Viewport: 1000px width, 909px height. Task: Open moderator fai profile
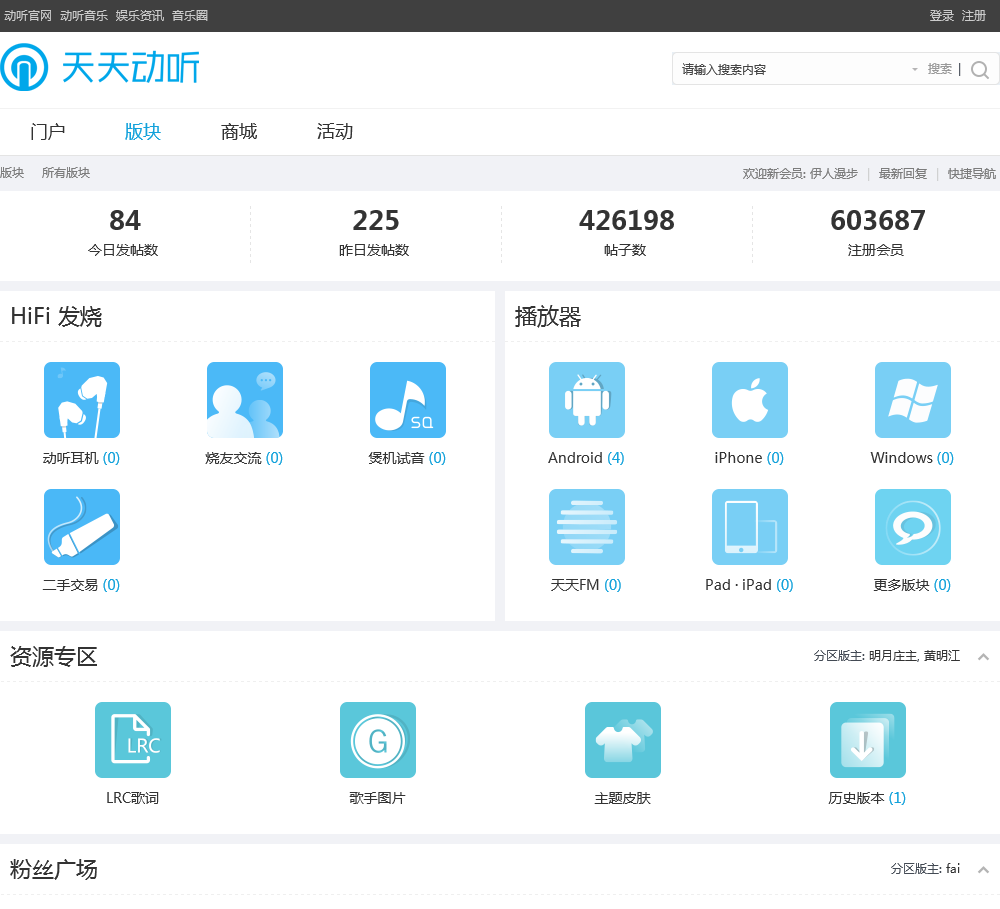coord(953,869)
